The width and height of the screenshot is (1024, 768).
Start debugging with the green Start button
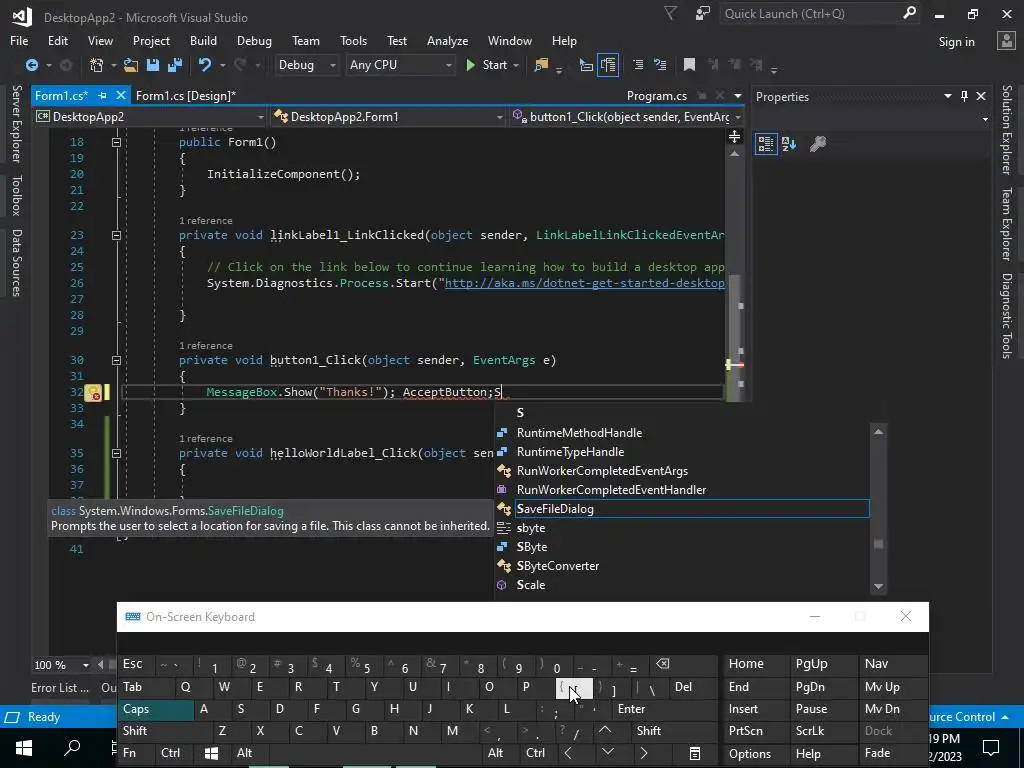tap(487, 65)
